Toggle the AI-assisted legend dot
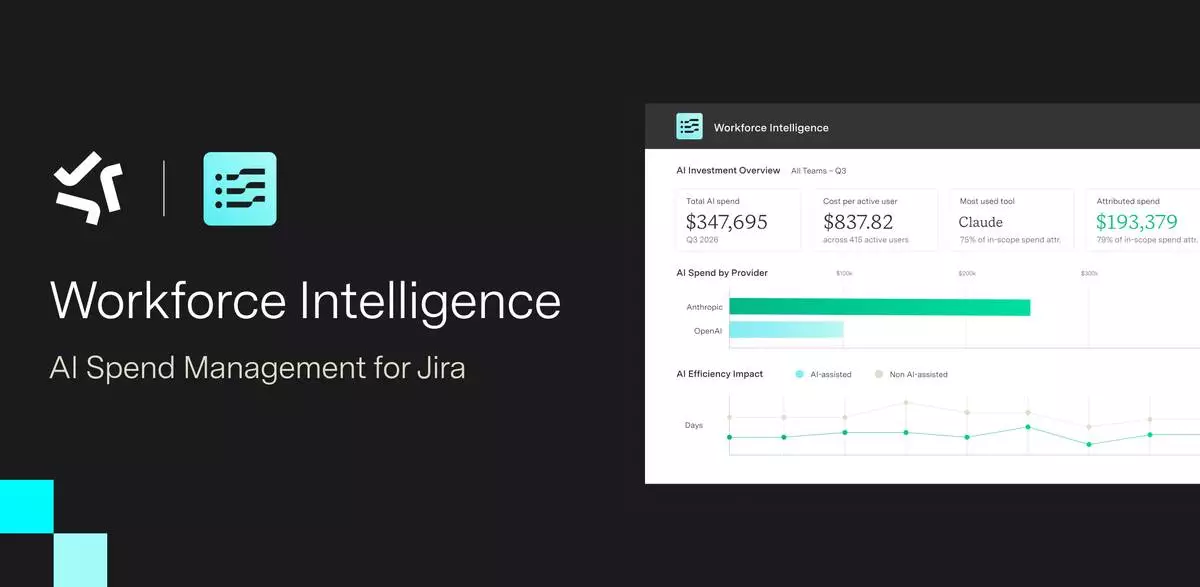Viewport: 1200px width, 587px height. [x=799, y=374]
